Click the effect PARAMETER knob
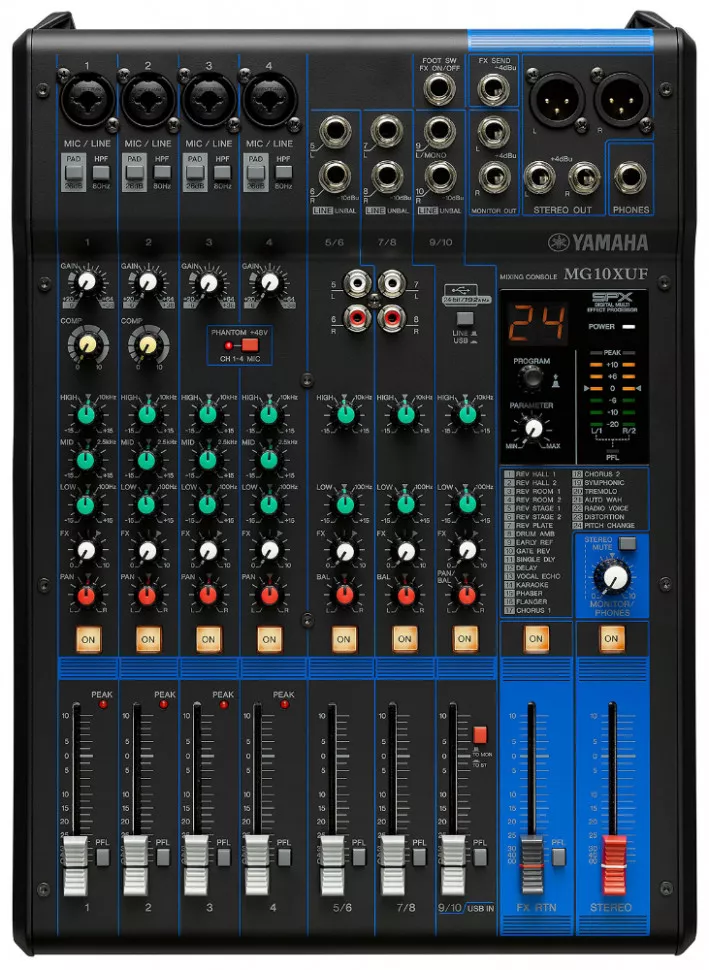709x970 pixels. pos(534,429)
